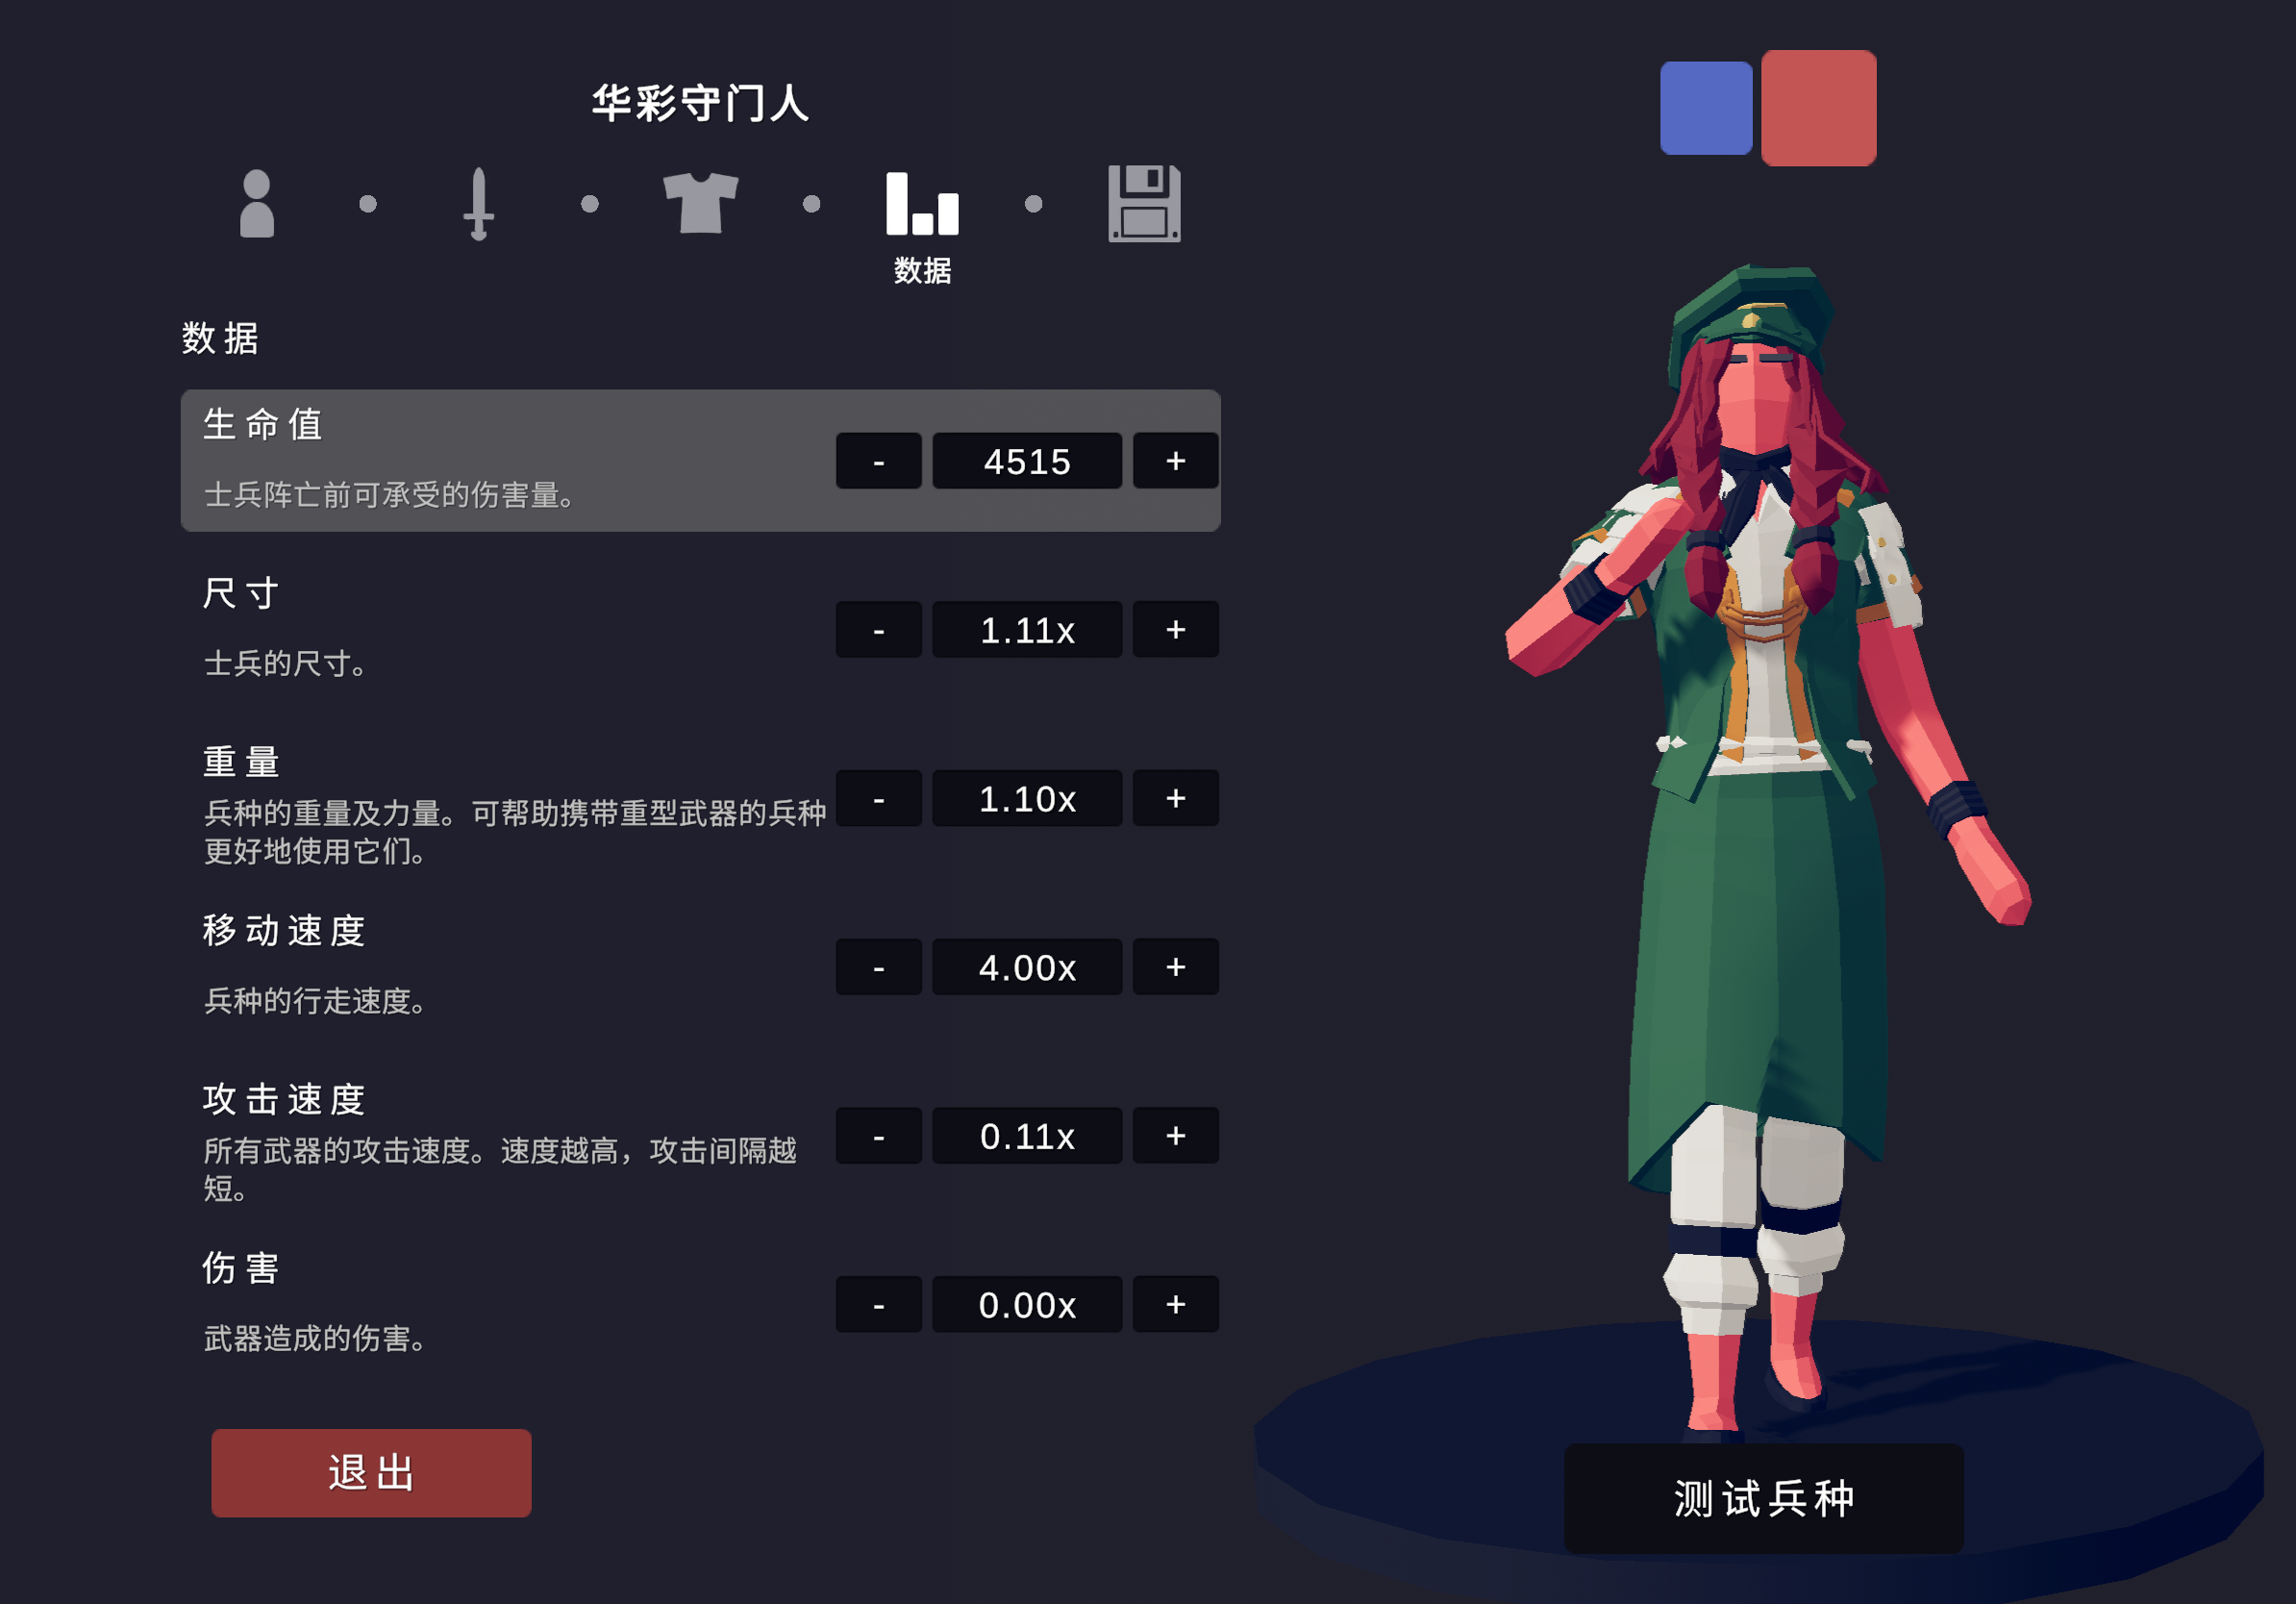This screenshot has height=1604, width=2296.
Task: Select the blue team color swatch
Action: pyautogui.click(x=1706, y=108)
